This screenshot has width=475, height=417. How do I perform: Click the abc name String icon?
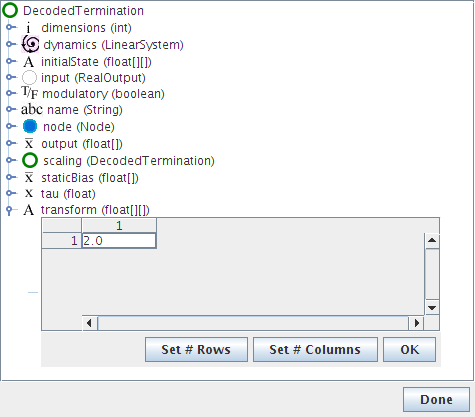pos(32,109)
